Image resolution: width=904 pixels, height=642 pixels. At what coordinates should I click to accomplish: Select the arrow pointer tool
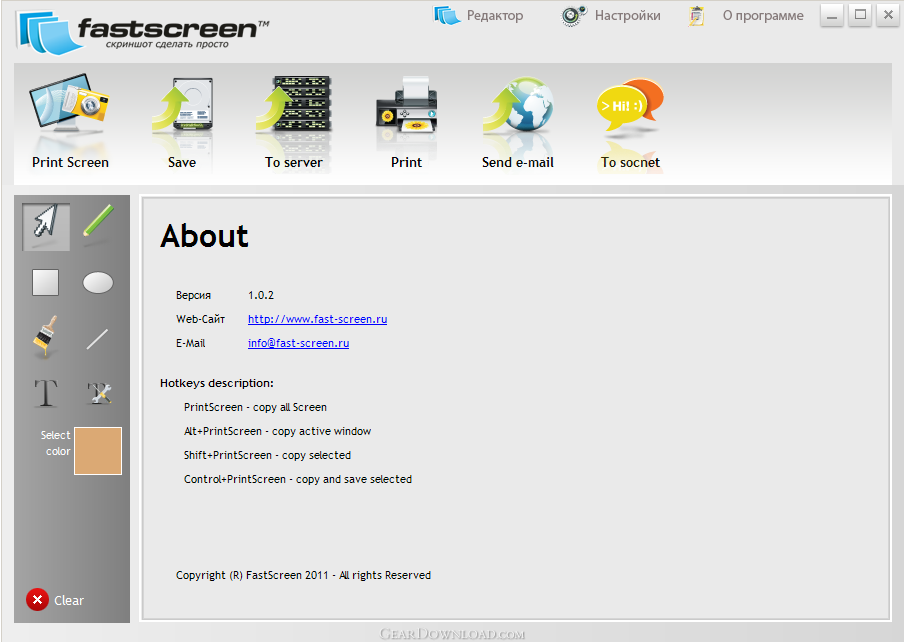point(46,226)
